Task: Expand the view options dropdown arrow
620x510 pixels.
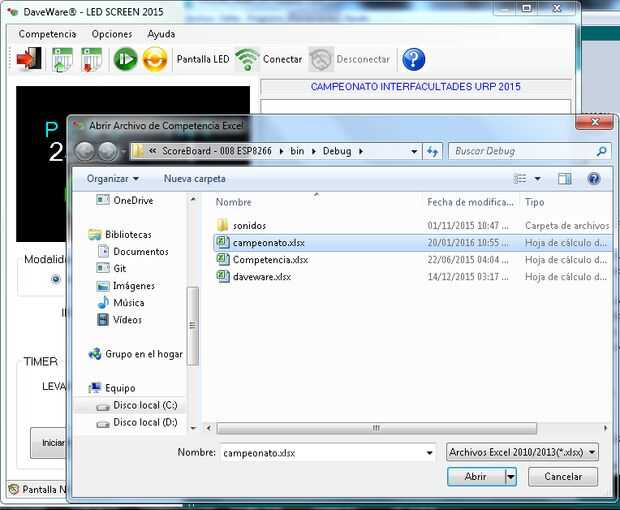Action: point(537,179)
